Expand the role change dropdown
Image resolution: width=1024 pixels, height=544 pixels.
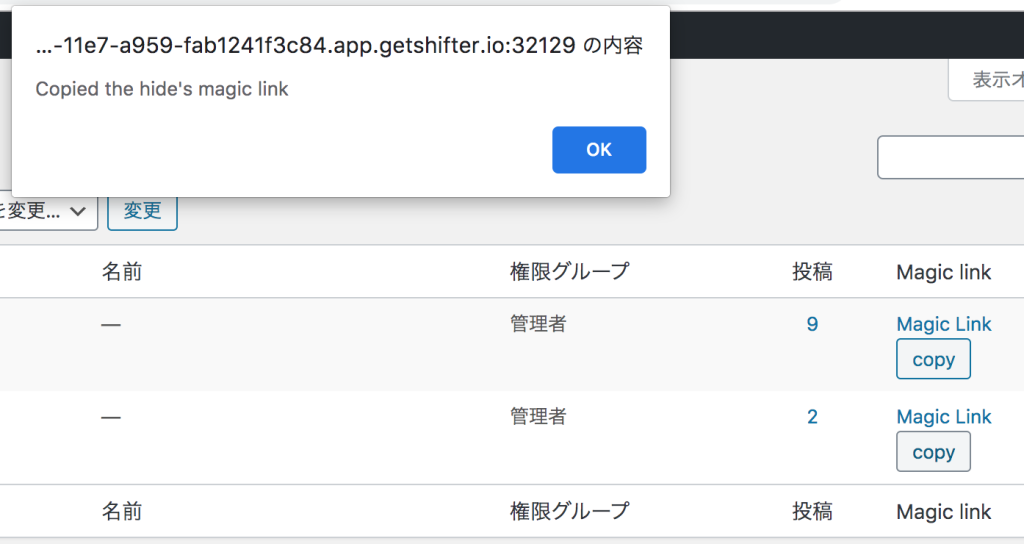50,211
